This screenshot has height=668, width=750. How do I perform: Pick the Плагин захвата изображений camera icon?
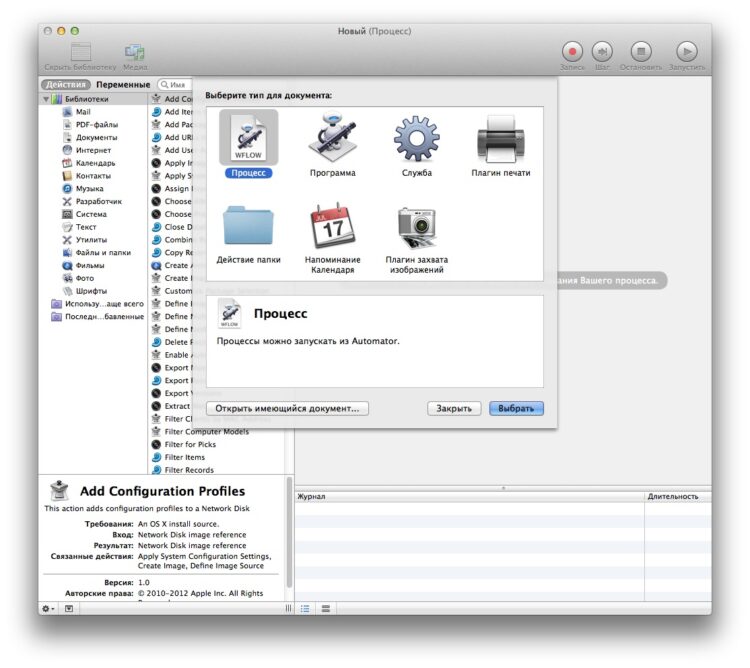coord(416,226)
